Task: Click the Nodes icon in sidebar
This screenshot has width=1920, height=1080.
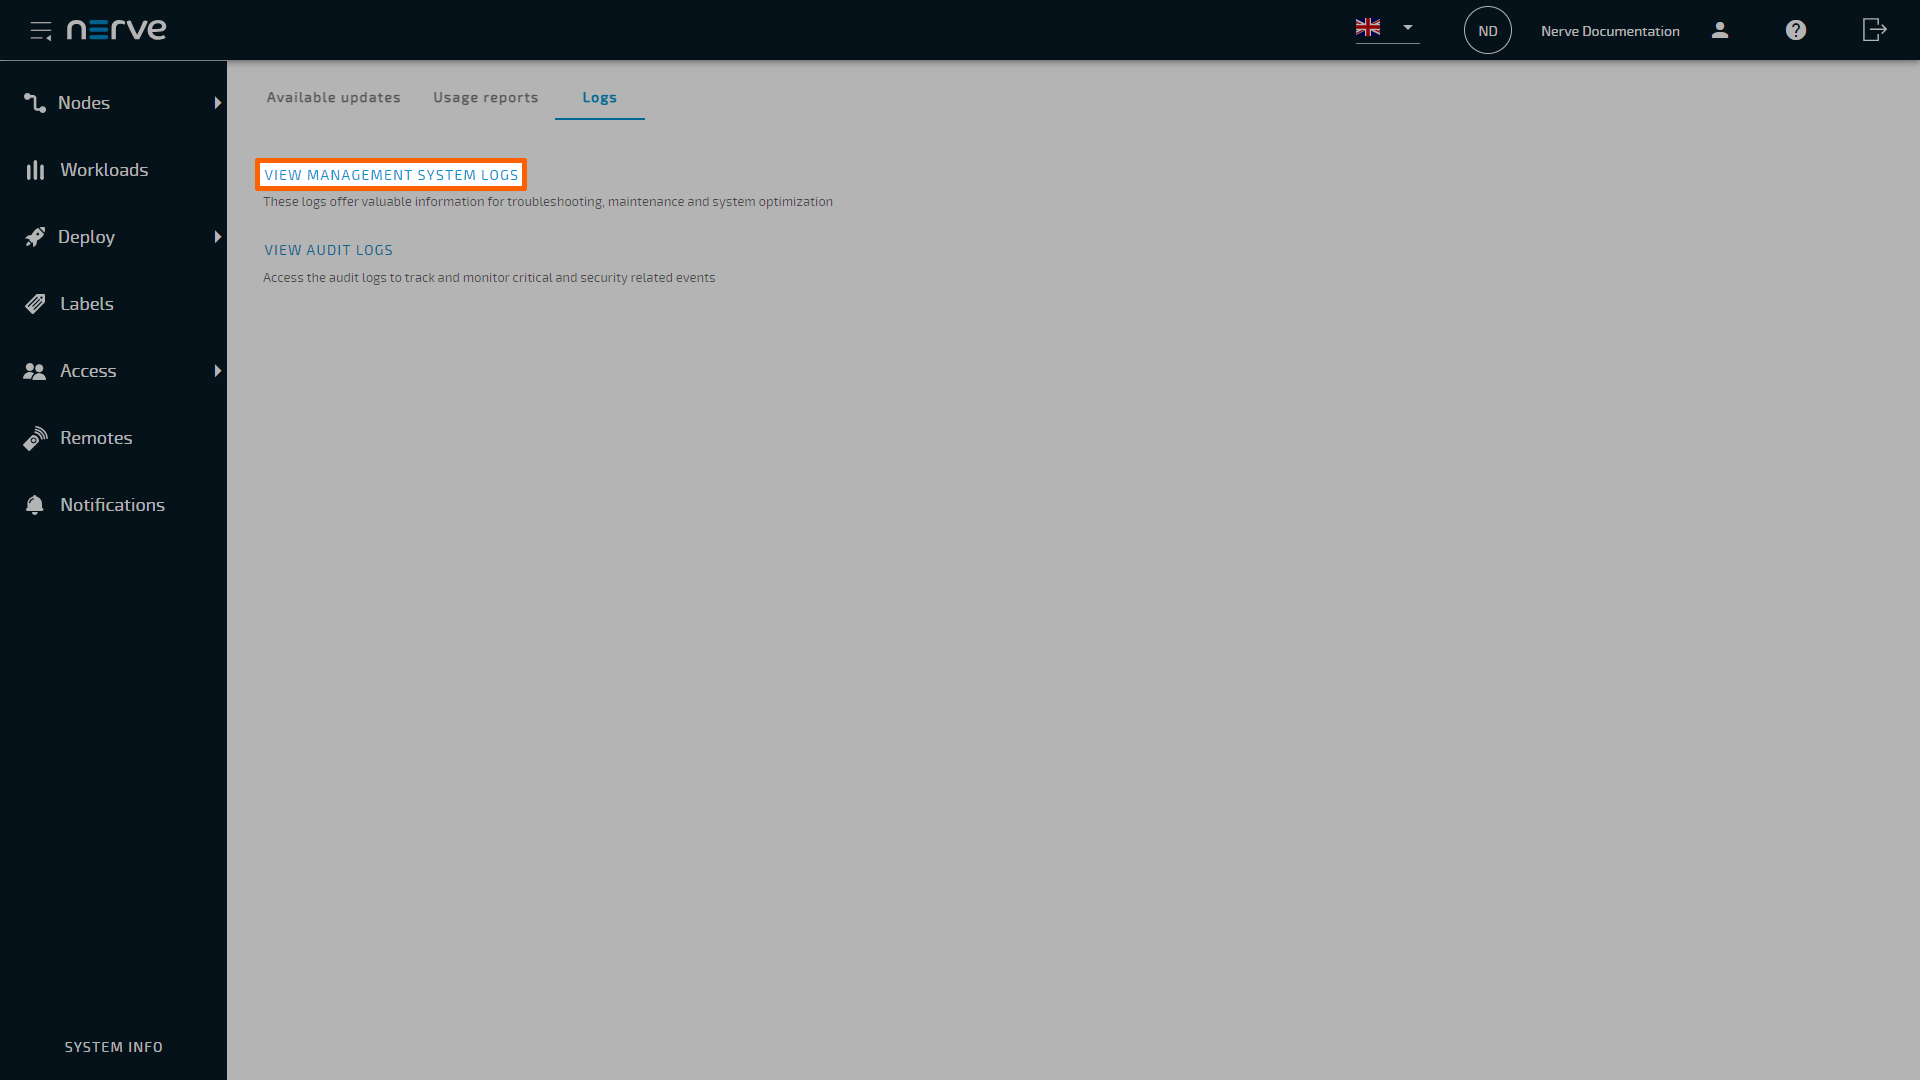Action: point(34,102)
